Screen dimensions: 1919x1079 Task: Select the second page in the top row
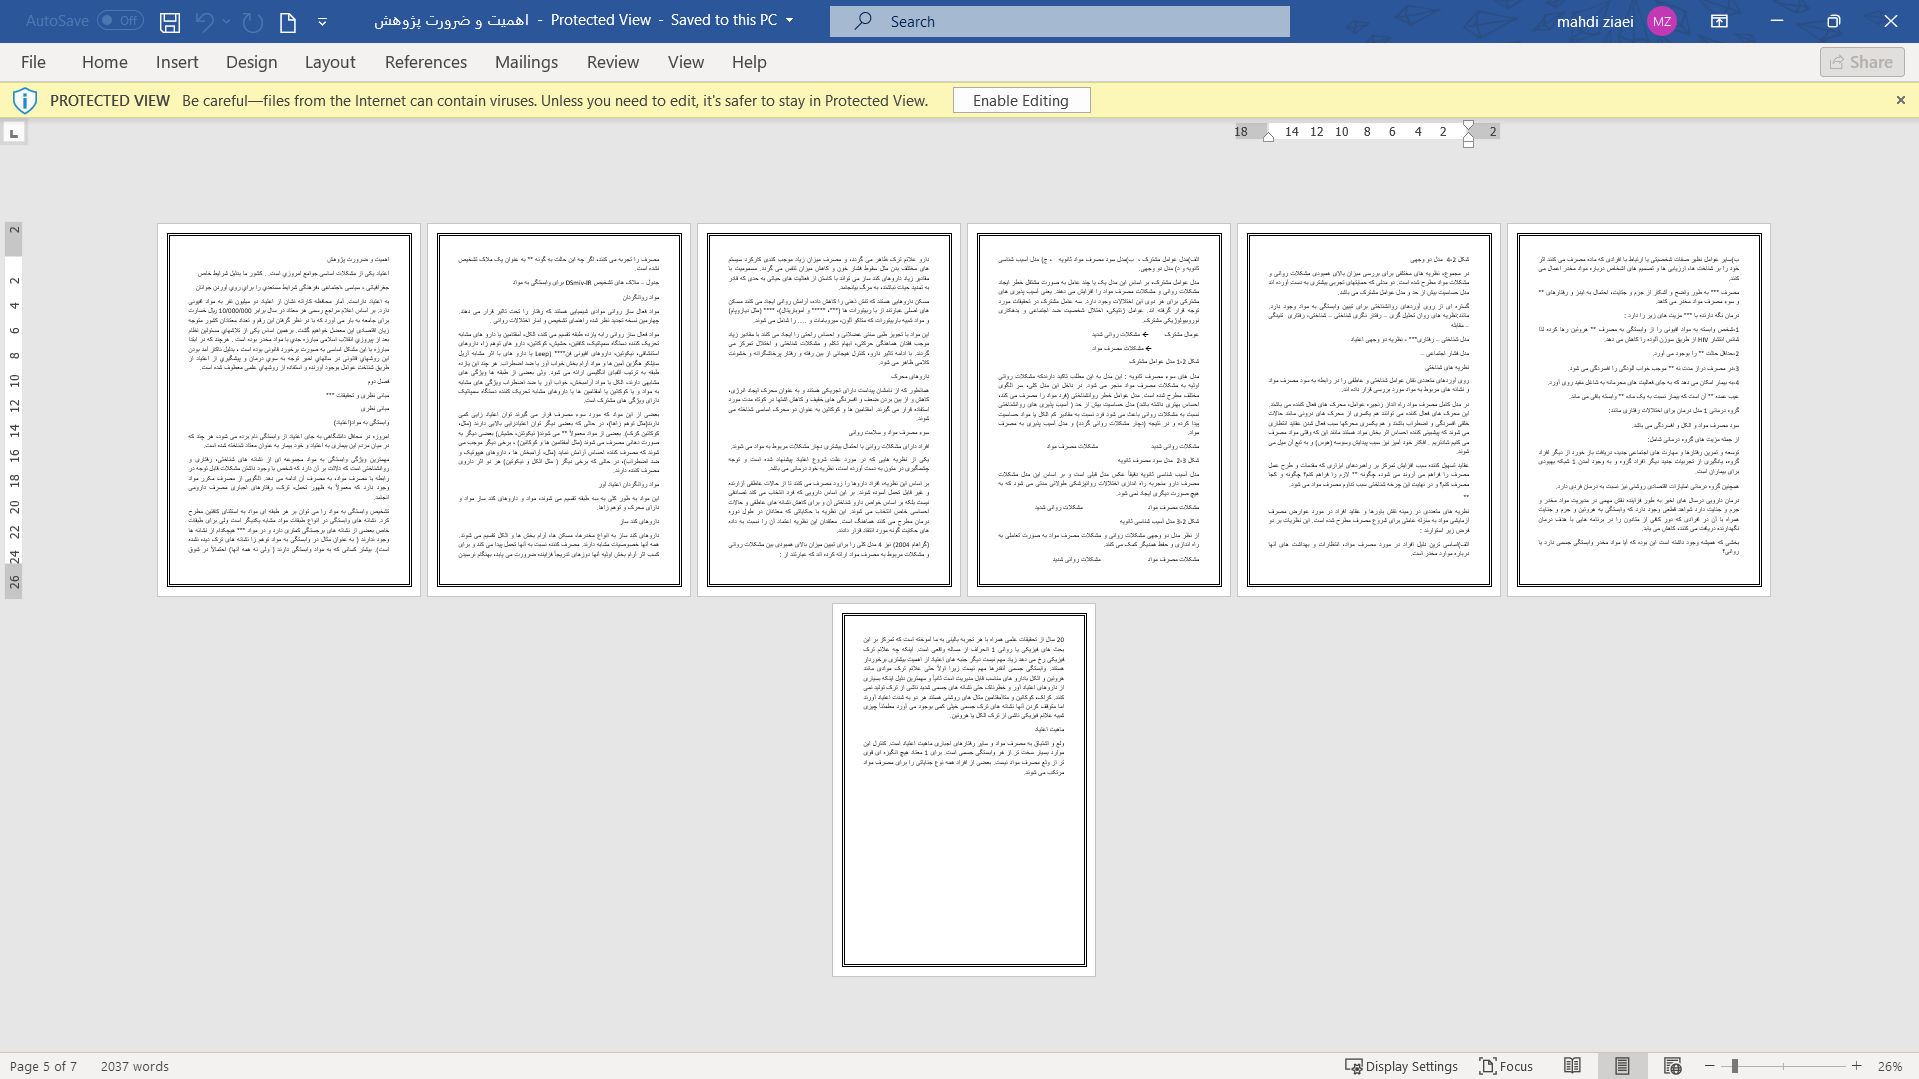click(x=559, y=410)
